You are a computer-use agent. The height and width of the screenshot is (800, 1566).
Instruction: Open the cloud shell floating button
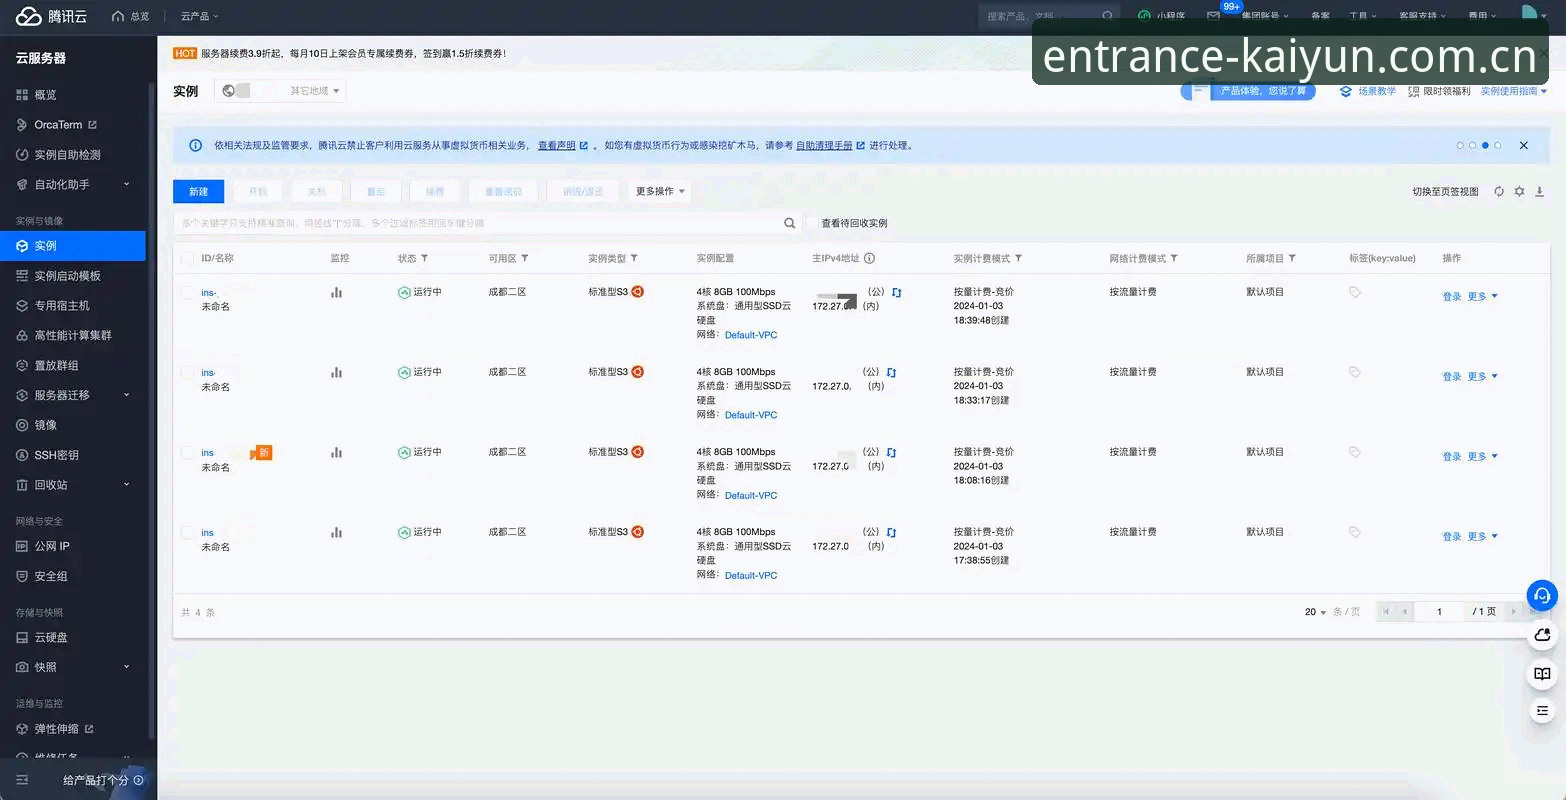[x=1542, y=635]
